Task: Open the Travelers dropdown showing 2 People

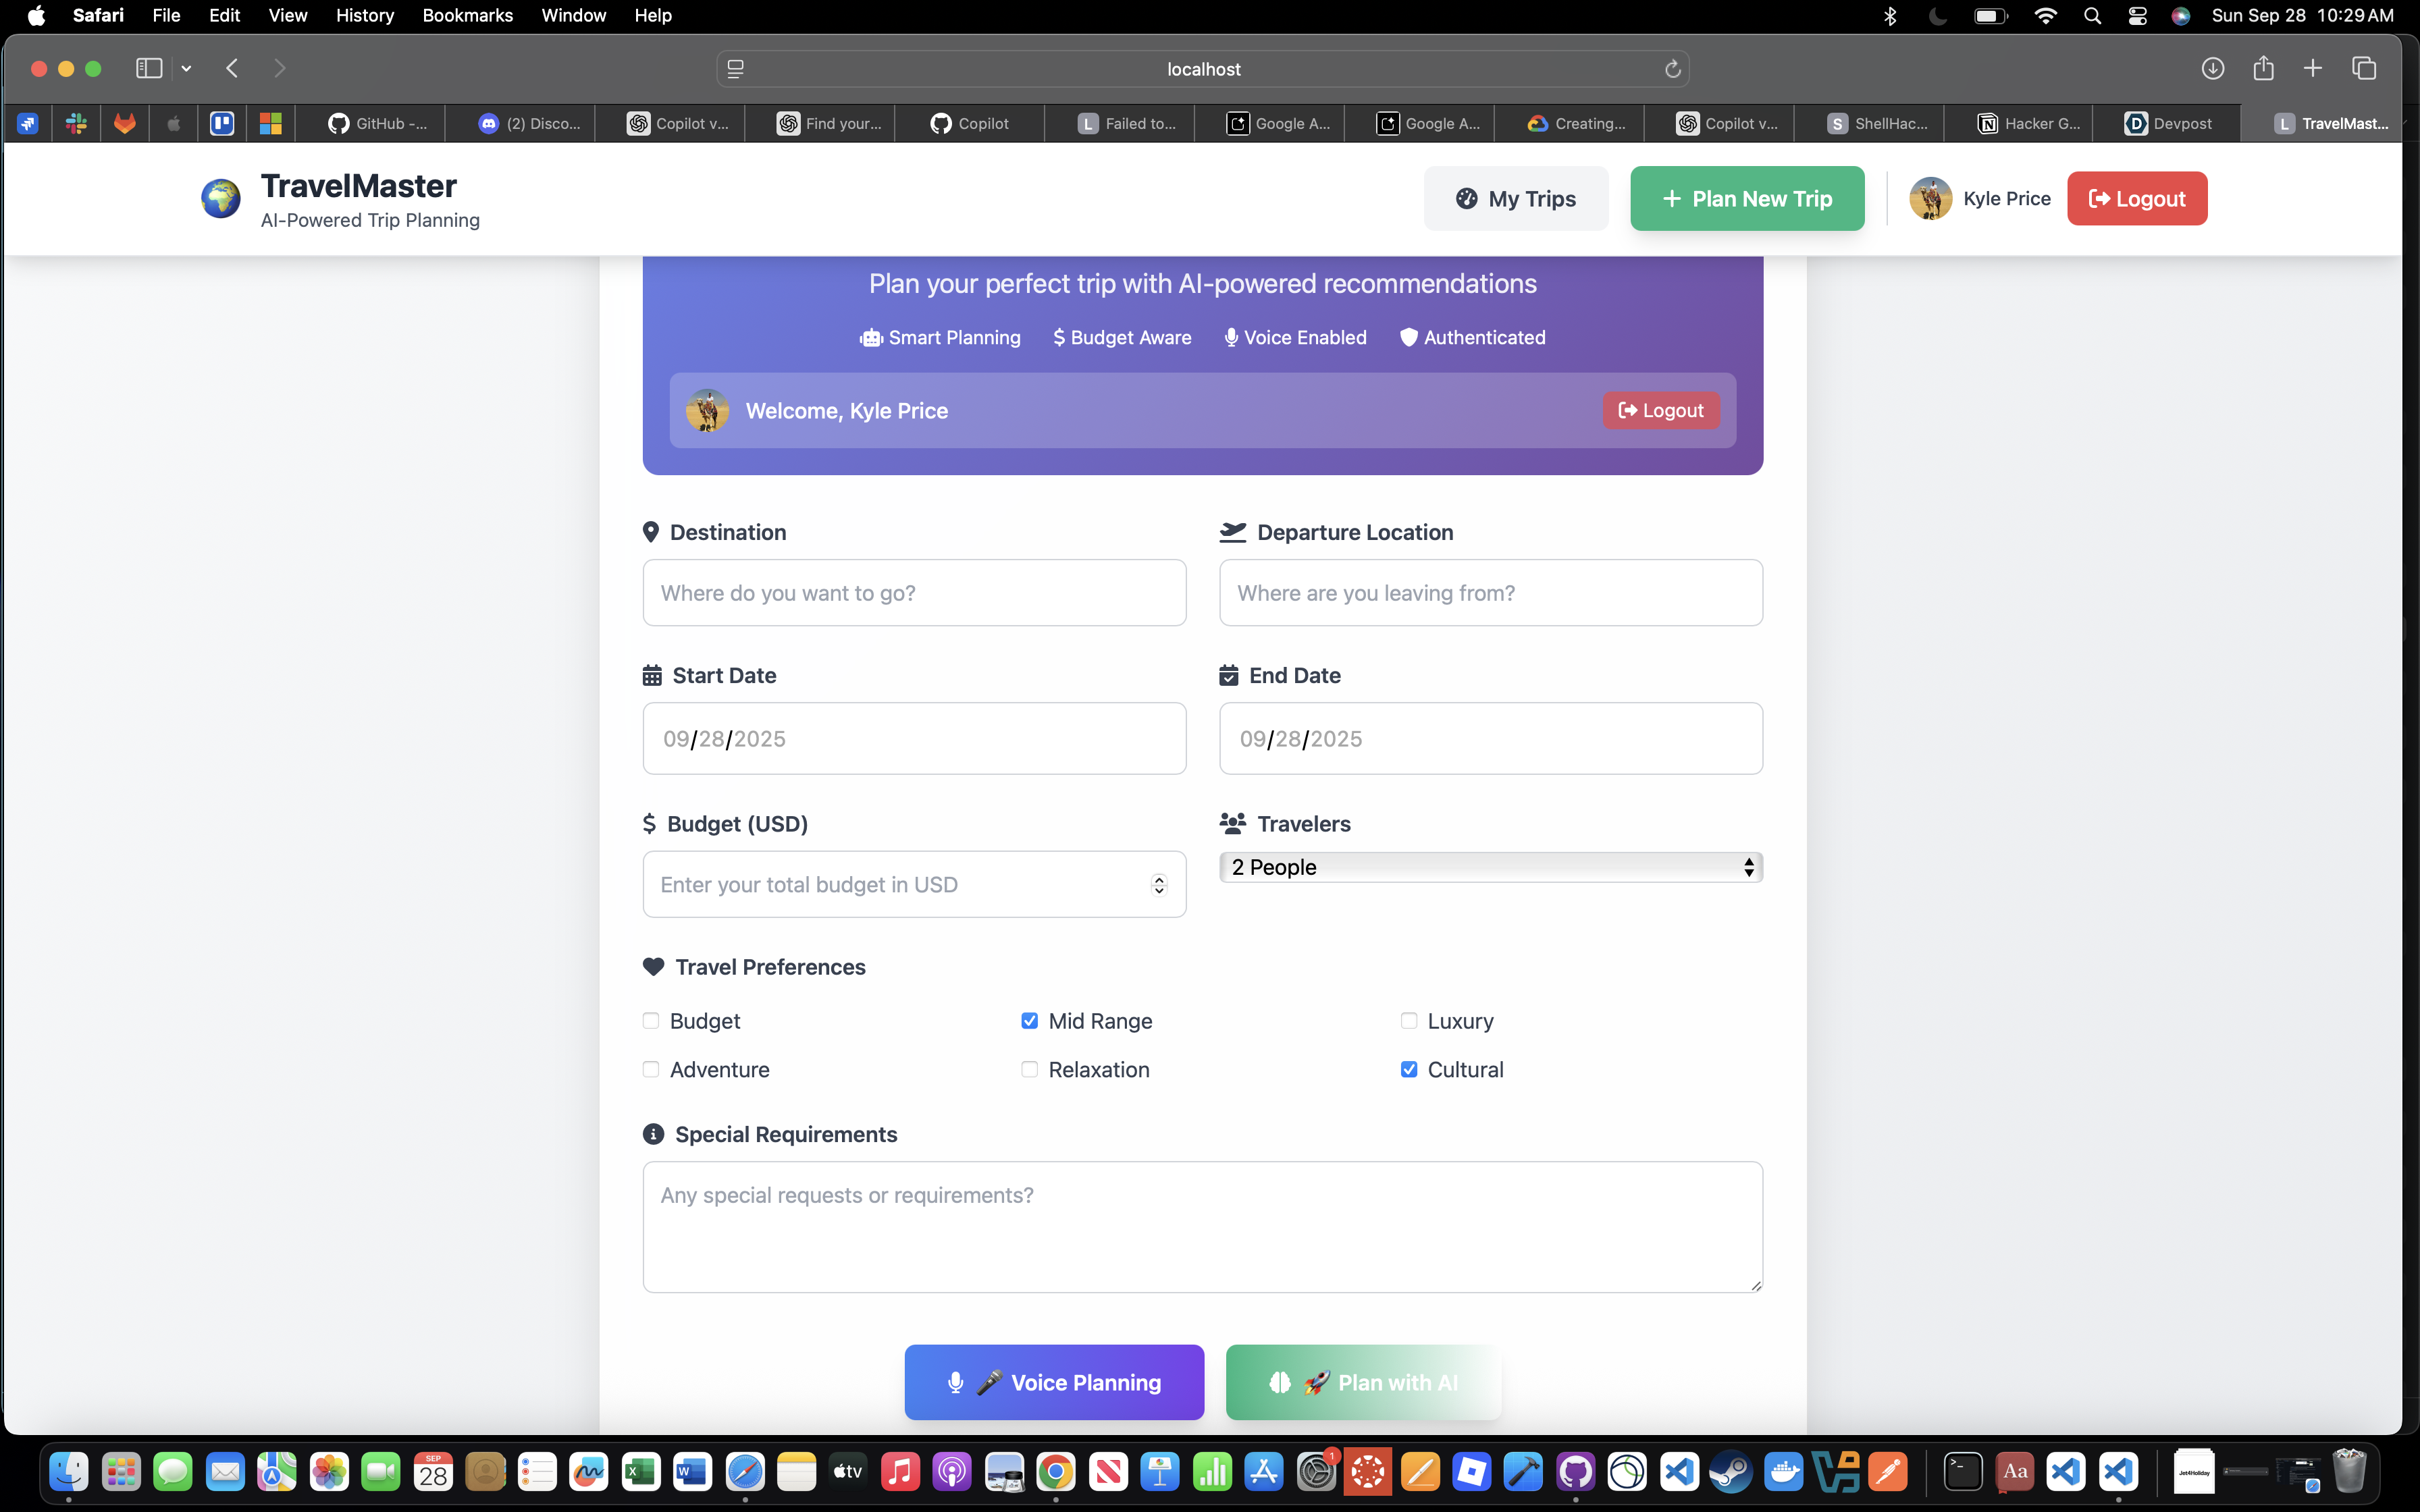Action: [1490, 867]
